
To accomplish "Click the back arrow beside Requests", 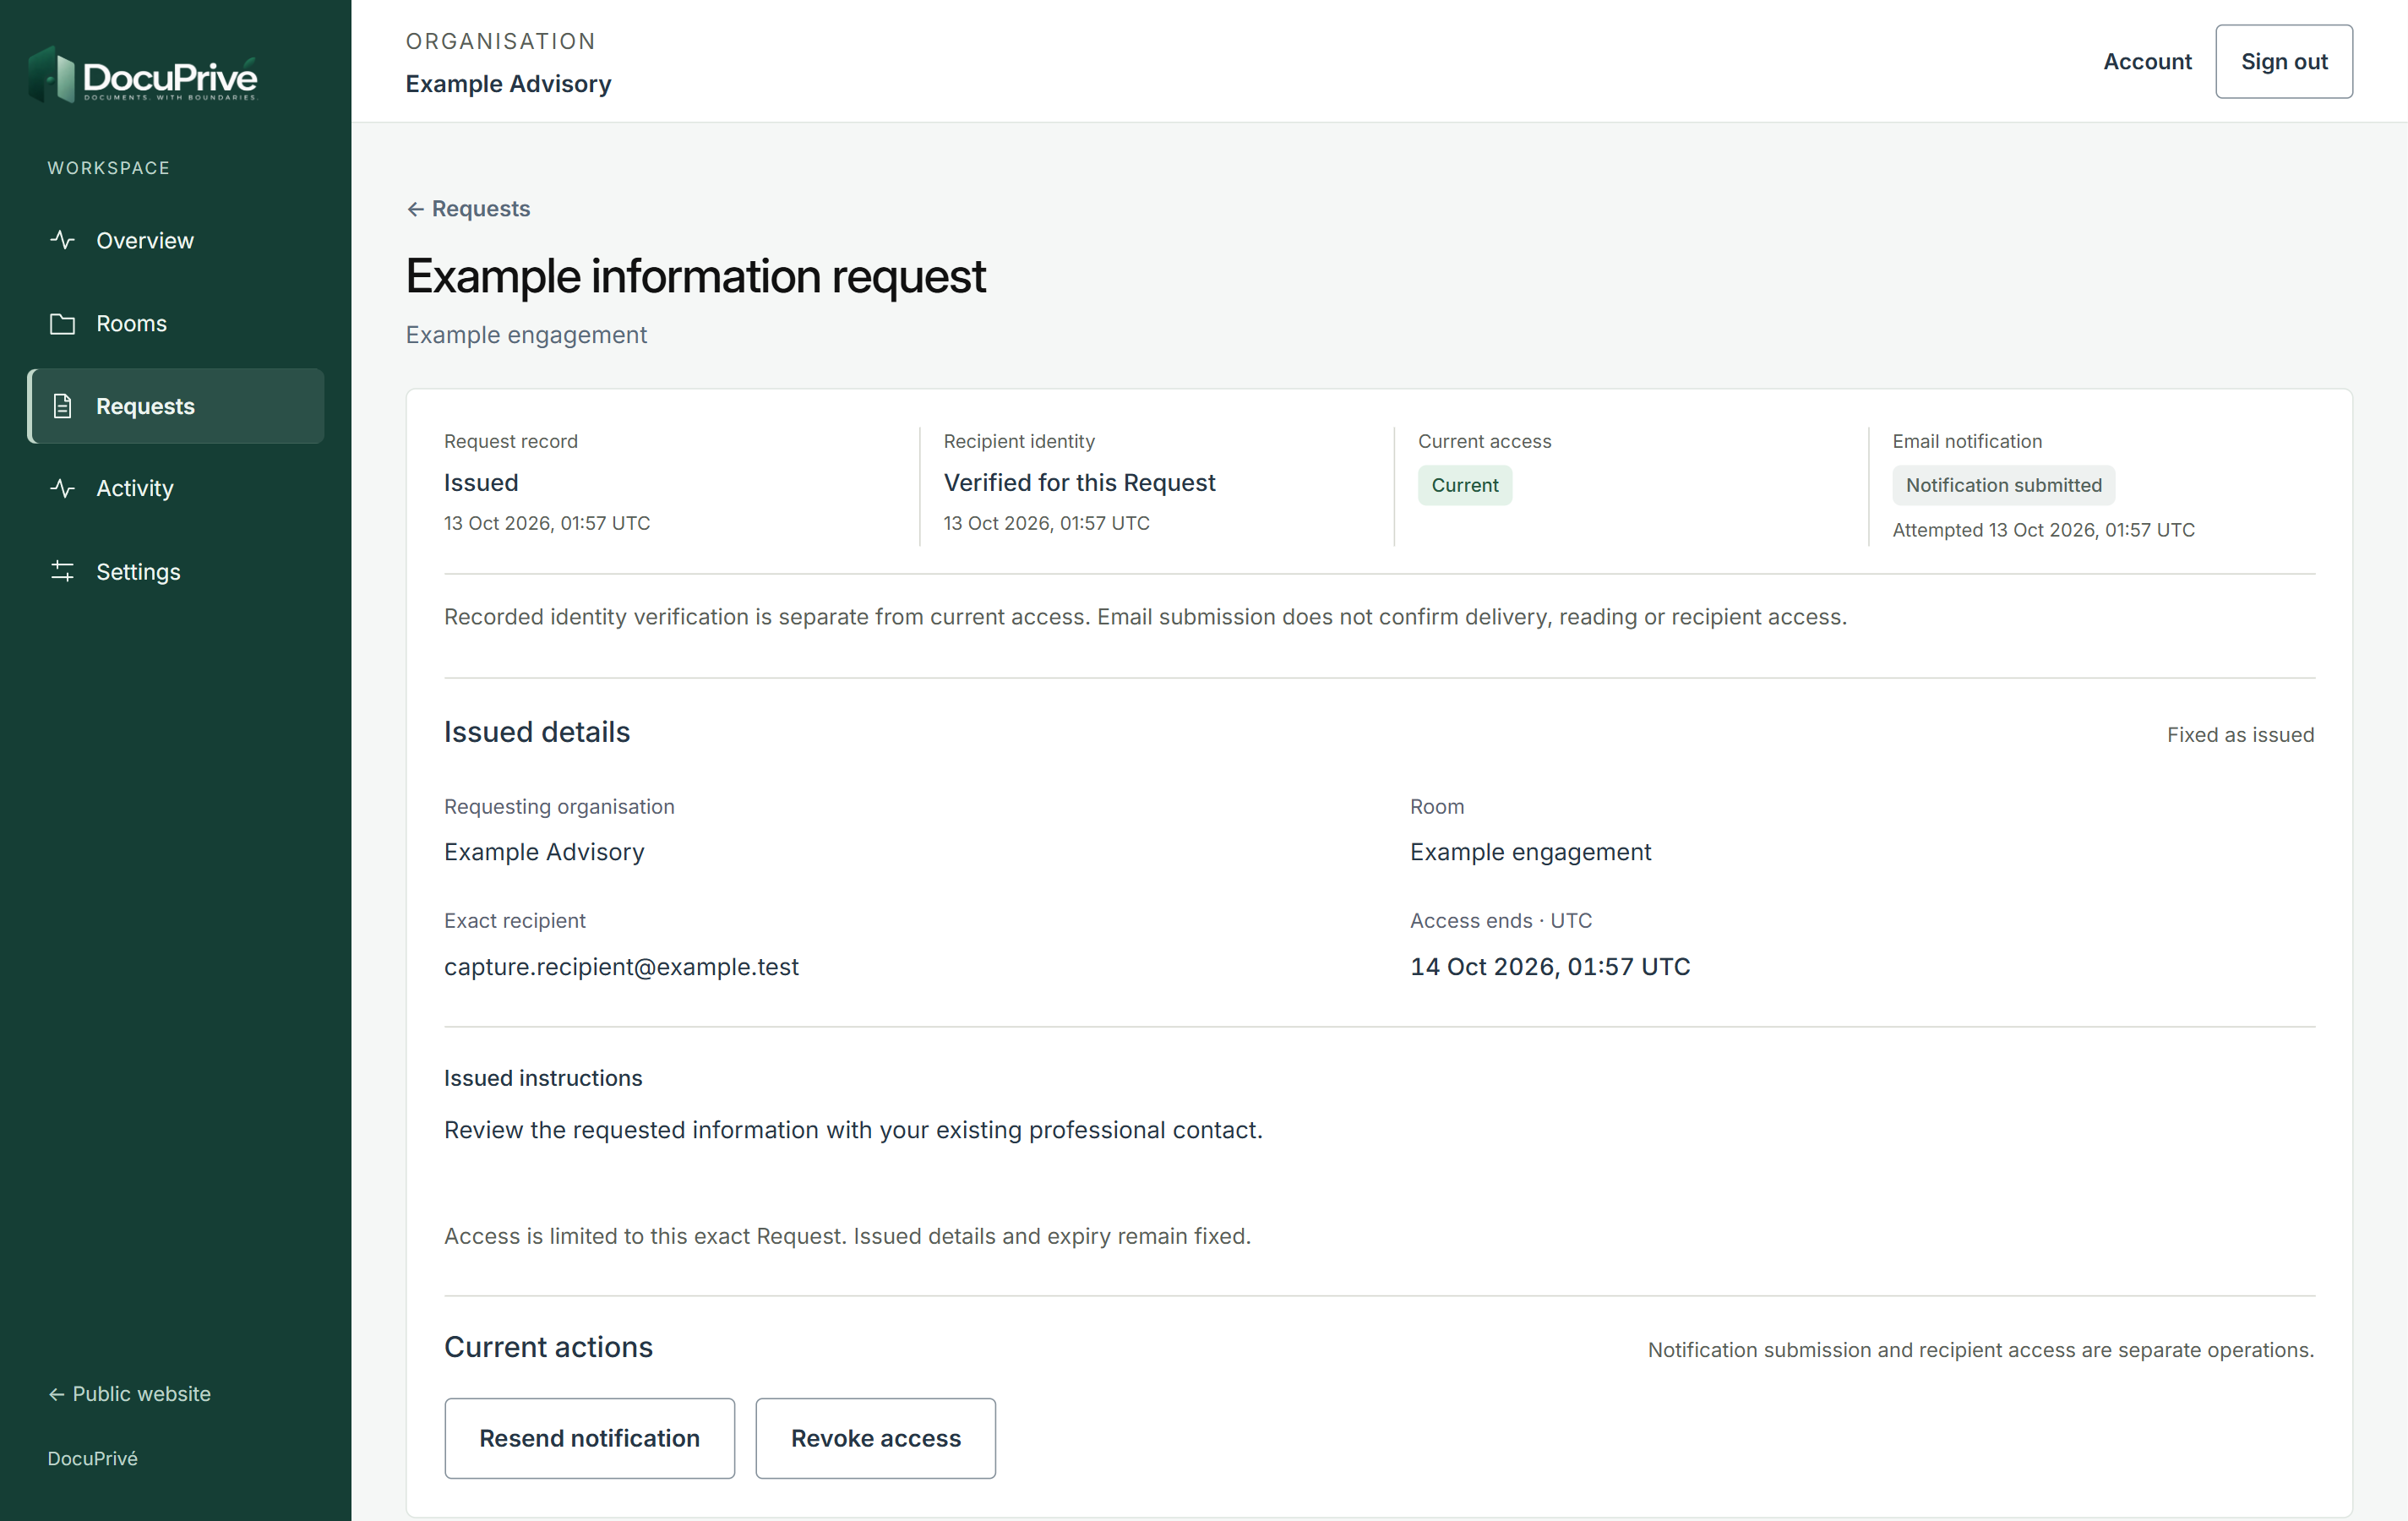I will click(415, 209).
